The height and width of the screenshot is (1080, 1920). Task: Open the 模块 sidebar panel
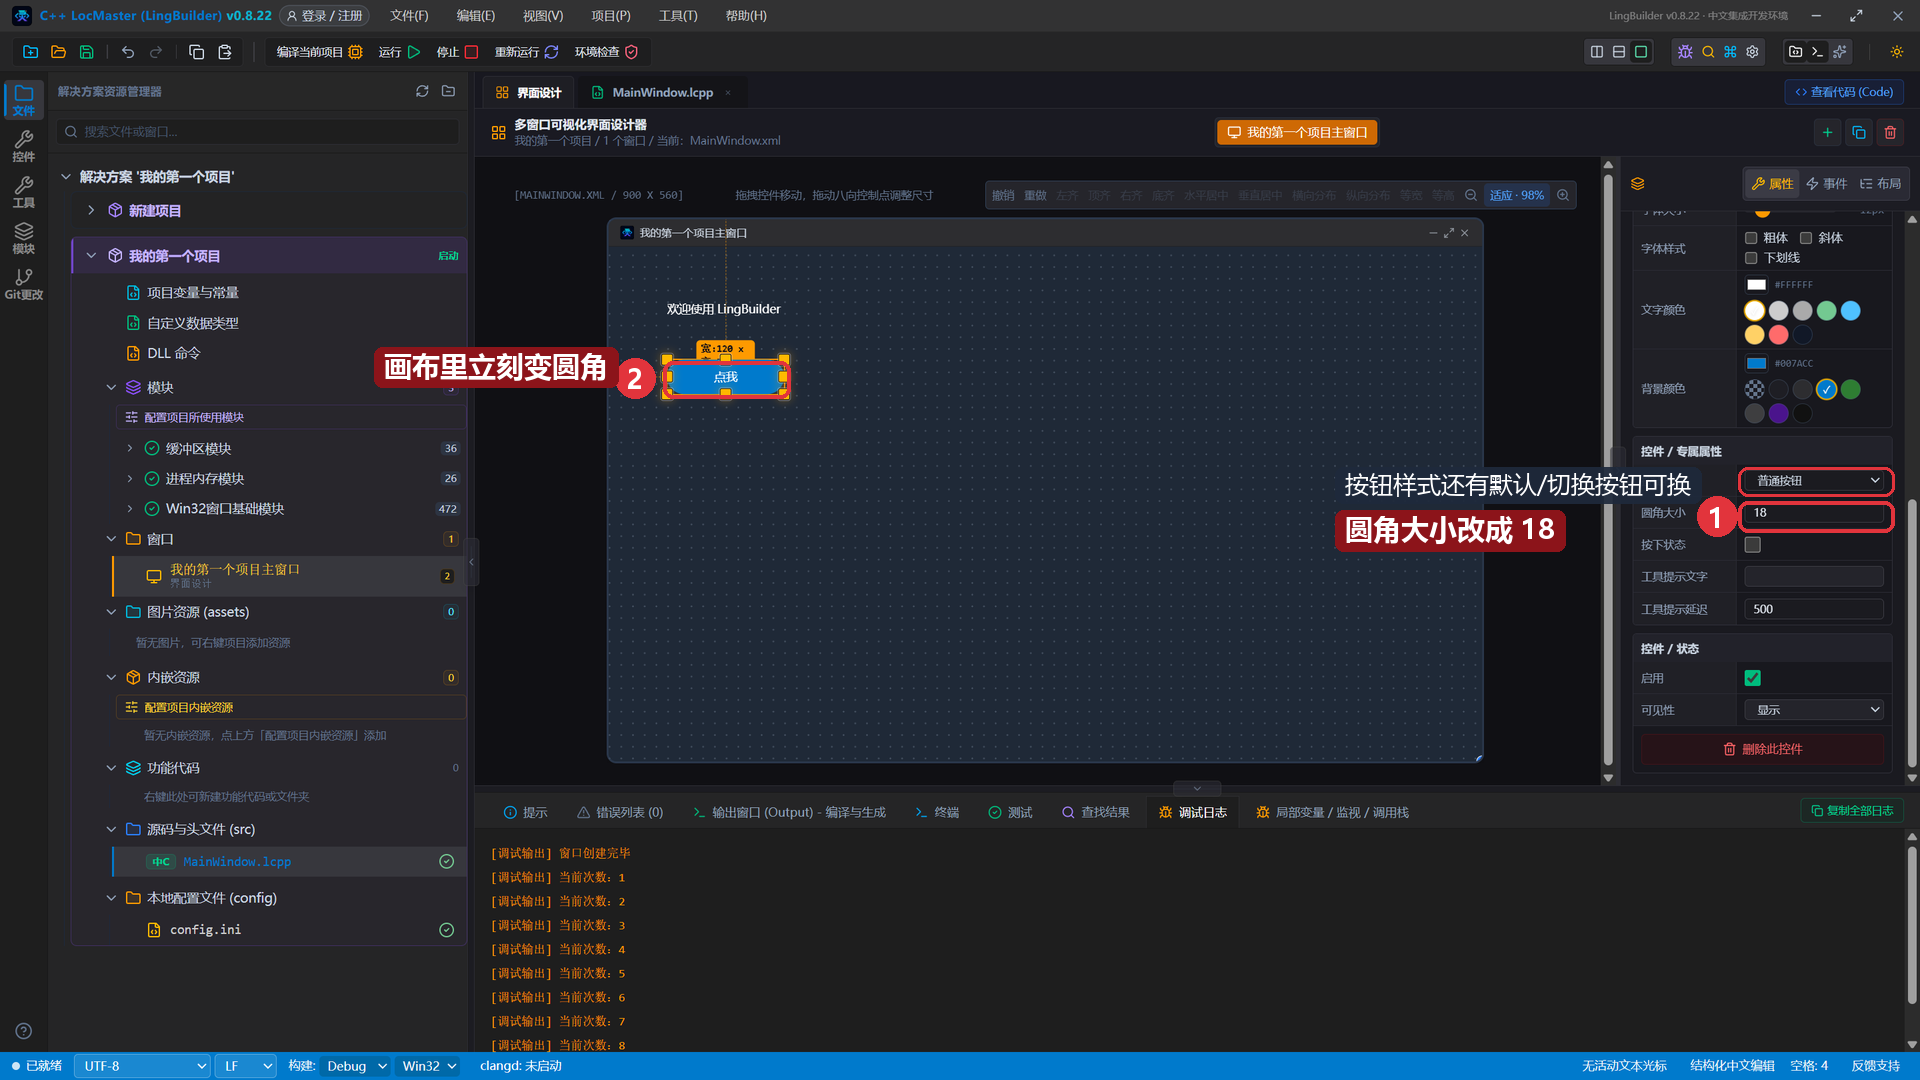tap(24, 238)
